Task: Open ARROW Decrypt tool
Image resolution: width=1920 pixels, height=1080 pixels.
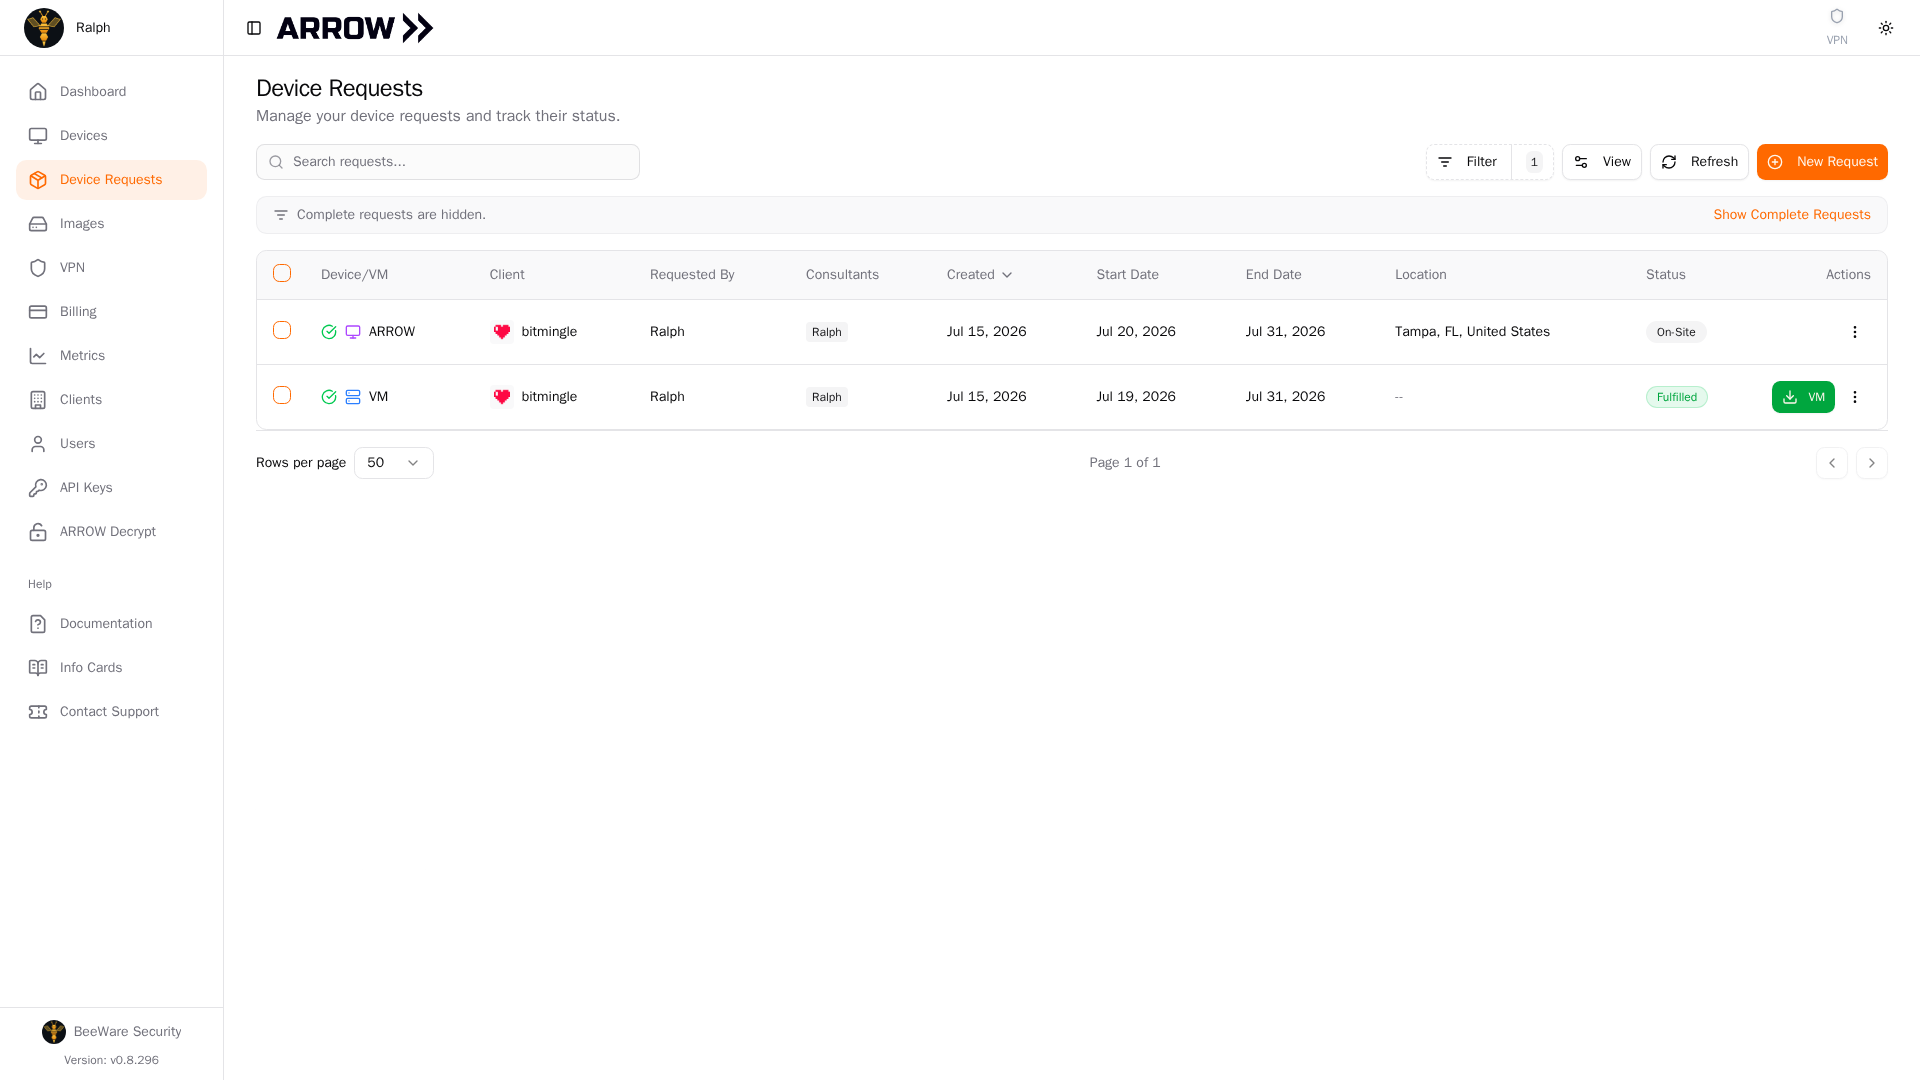Action: (x=111, y=532)
